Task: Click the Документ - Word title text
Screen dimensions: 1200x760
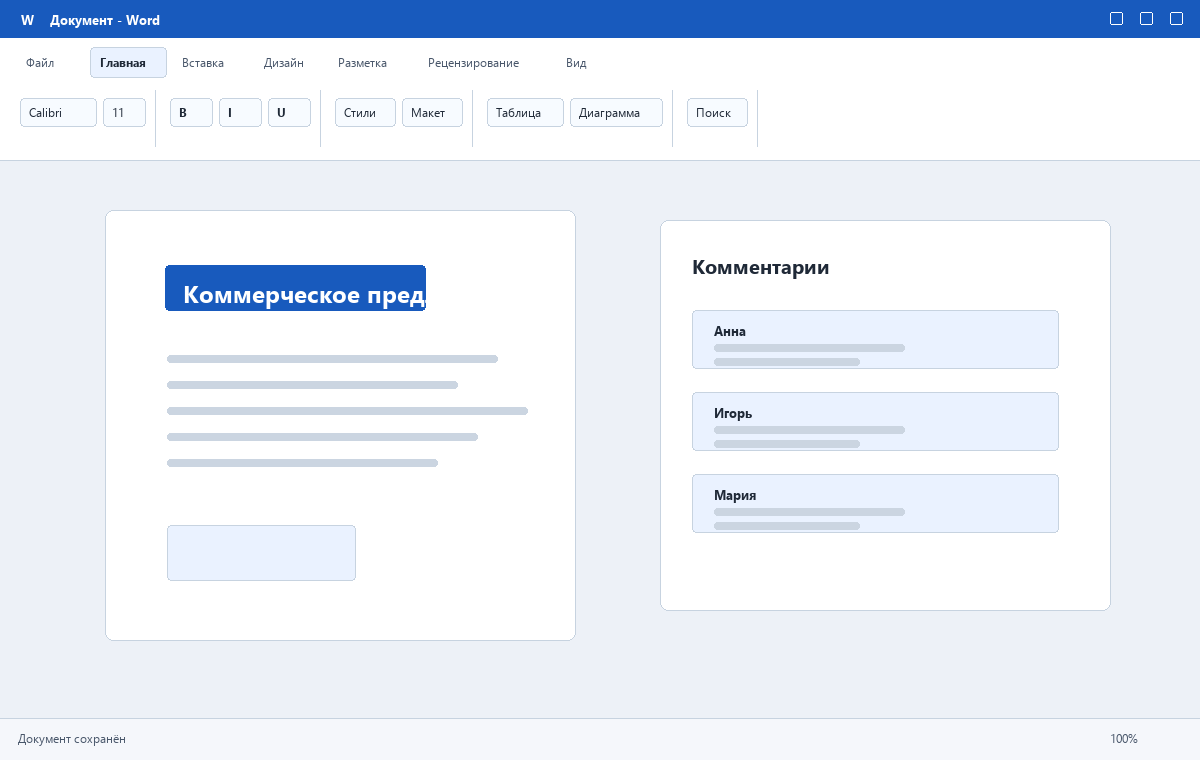Action: [105, 20]
